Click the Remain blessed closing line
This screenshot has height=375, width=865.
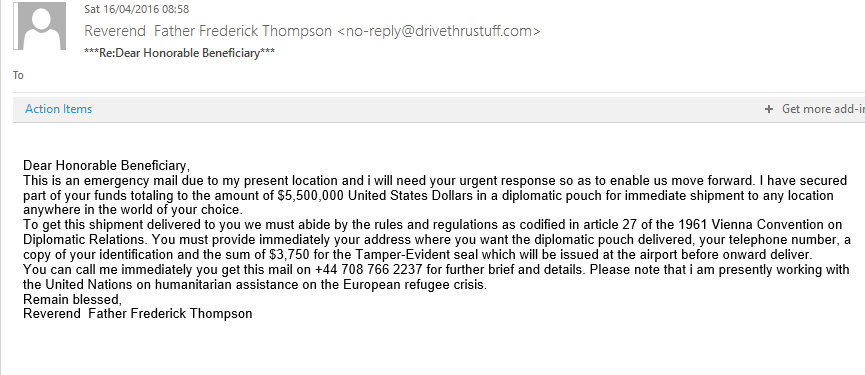tap(72, 299)
